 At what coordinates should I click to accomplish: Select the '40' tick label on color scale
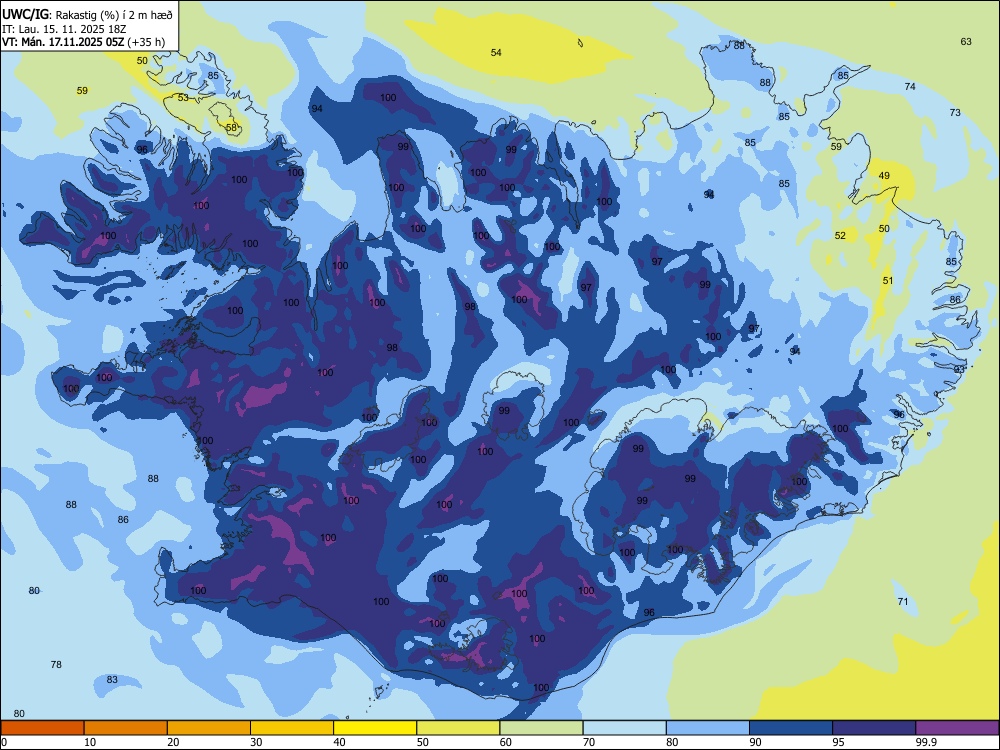[x=340, y=742]
